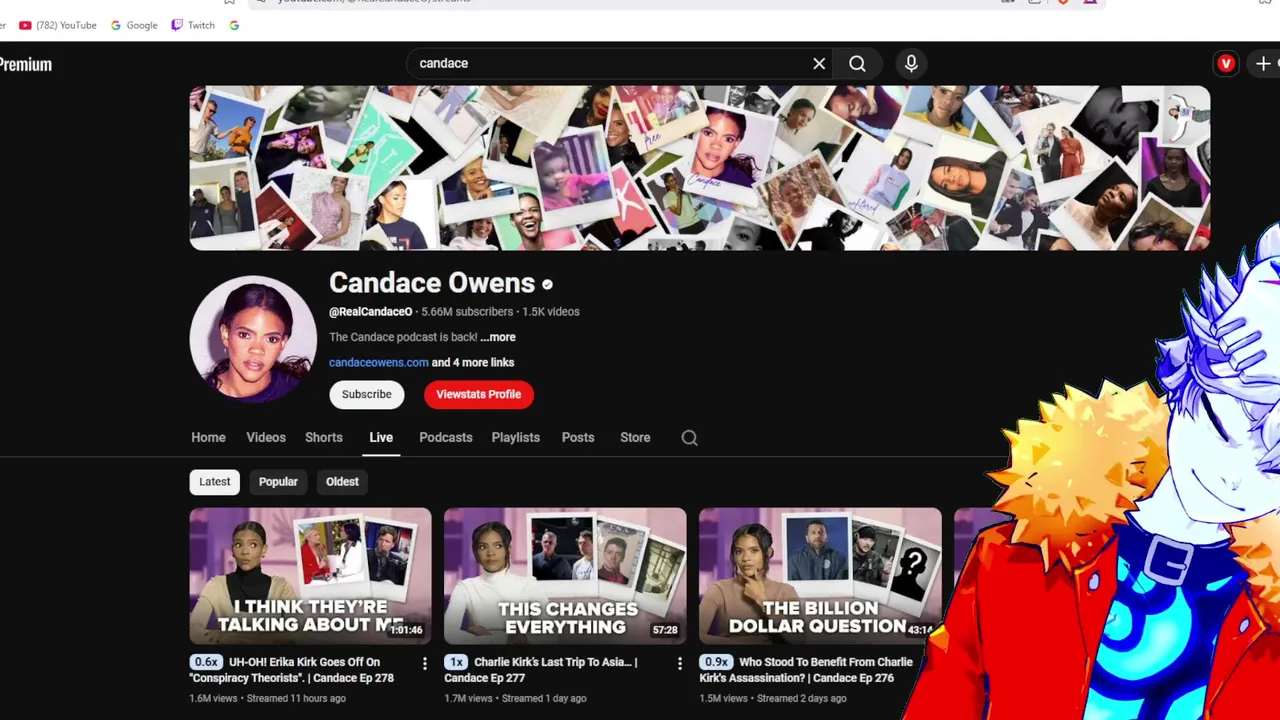Click the Premium logo text
1280x720 pixels.
tap(26, 64)
